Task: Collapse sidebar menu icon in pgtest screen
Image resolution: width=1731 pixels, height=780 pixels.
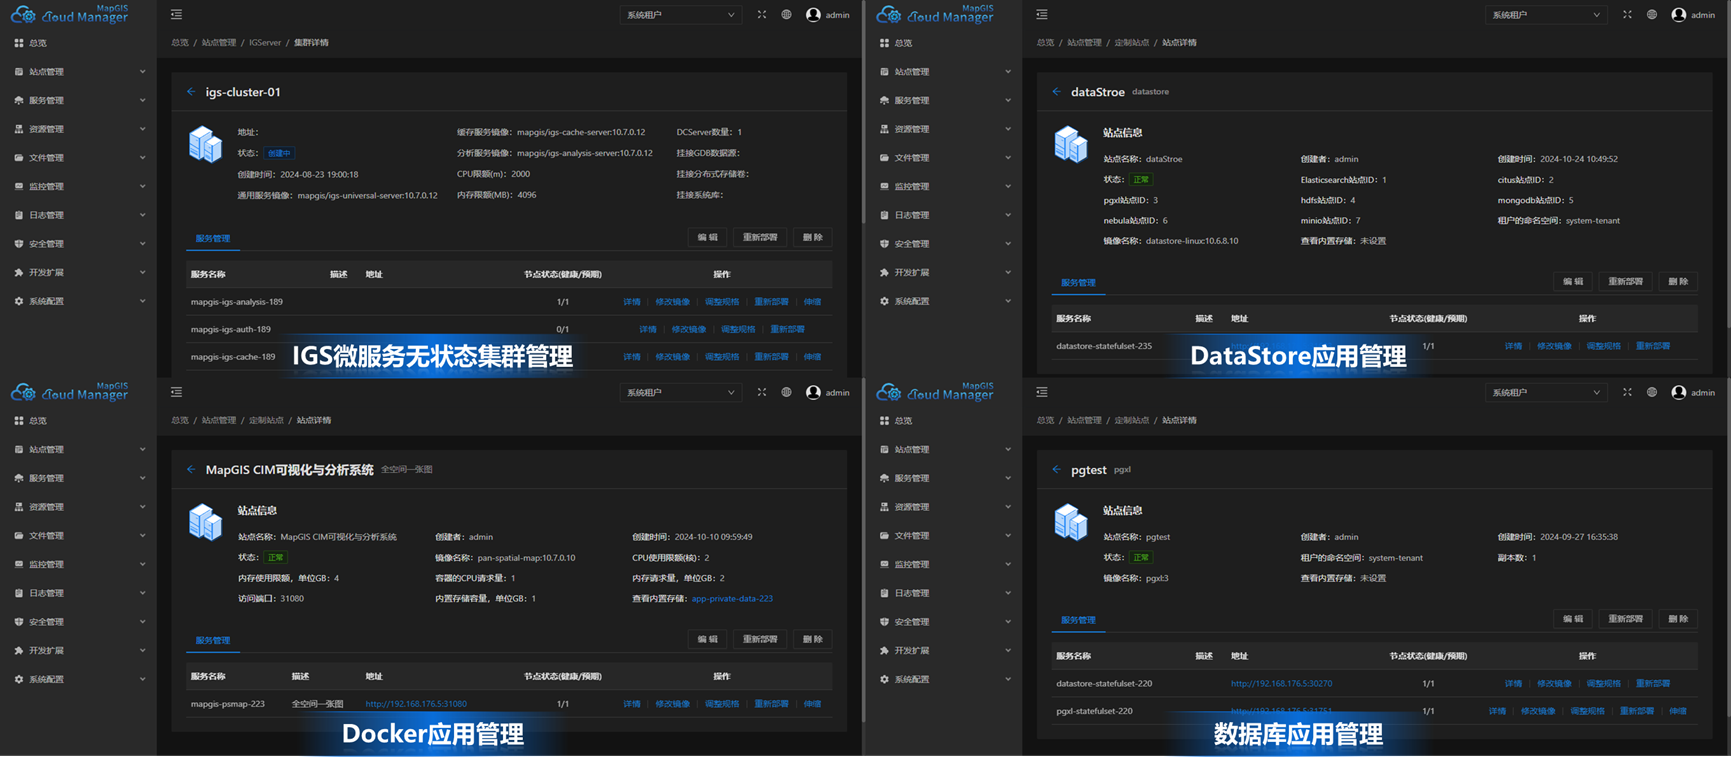Action: (x=1042, y=393)
